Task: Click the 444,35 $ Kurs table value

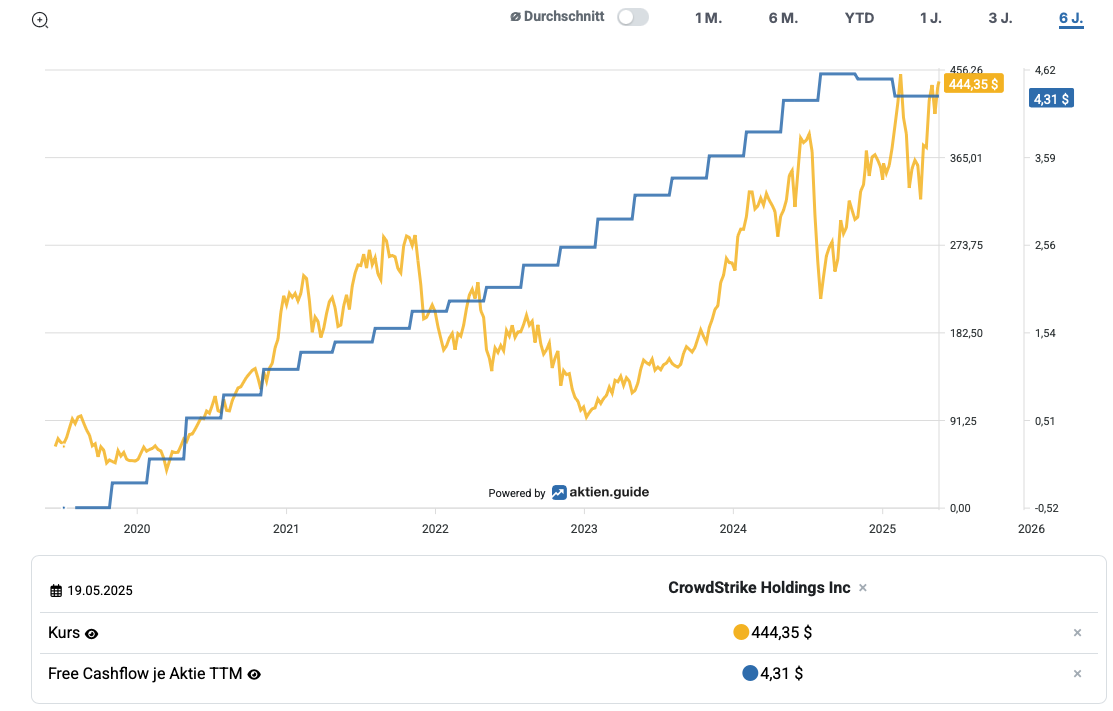Action: 782,632
